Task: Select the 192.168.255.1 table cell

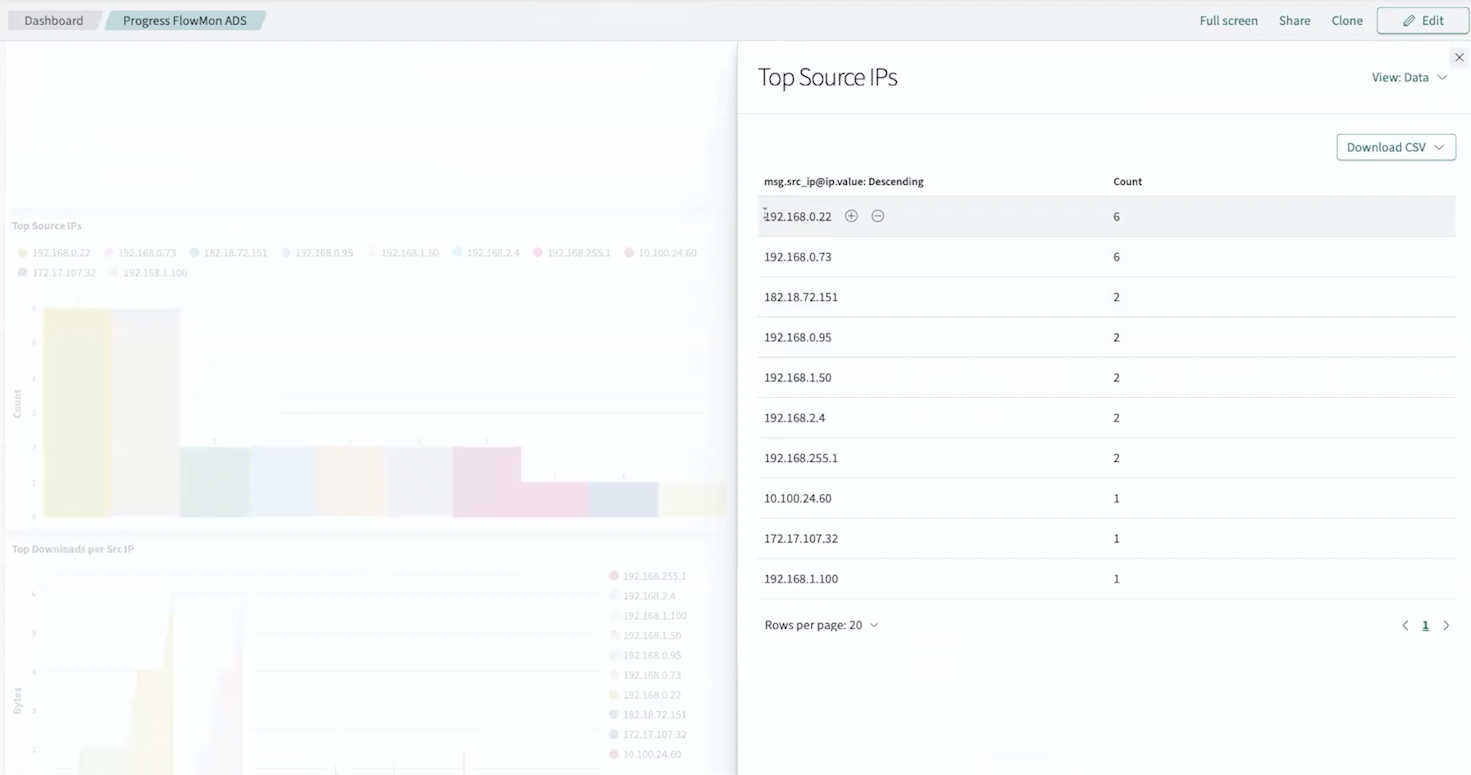Action: pyautogui.click(x=801, y=458)
